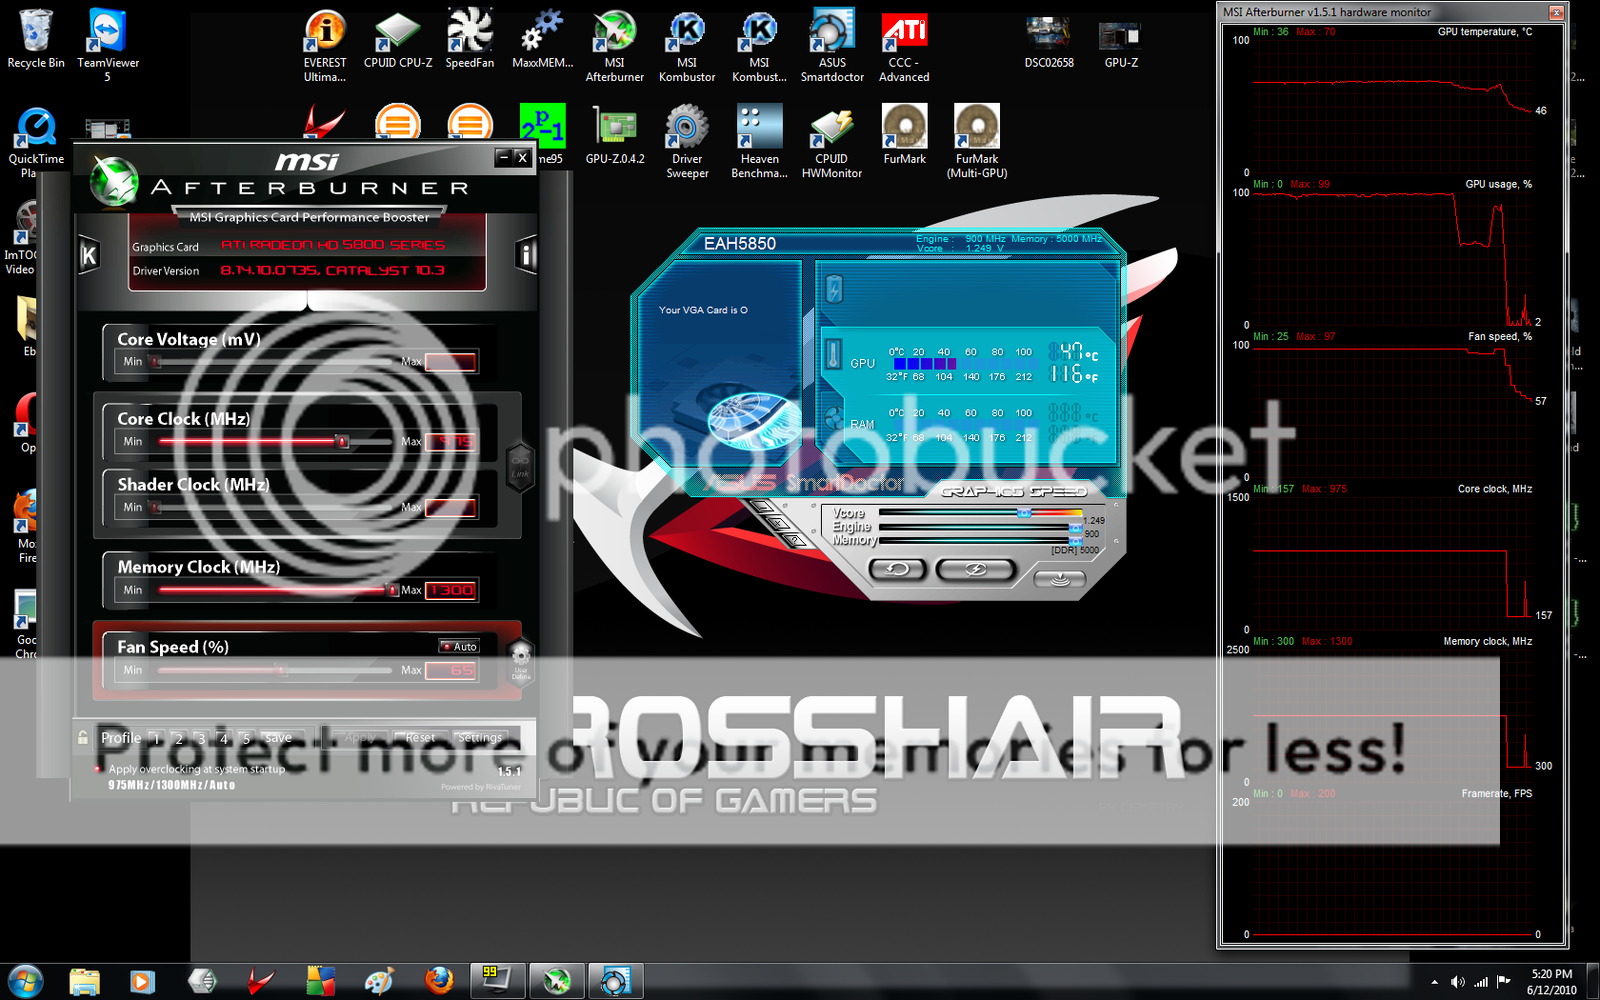Click SmartDoctor reset defaults button
This screenshot has width=1600, height=1000.
point(898,569)
